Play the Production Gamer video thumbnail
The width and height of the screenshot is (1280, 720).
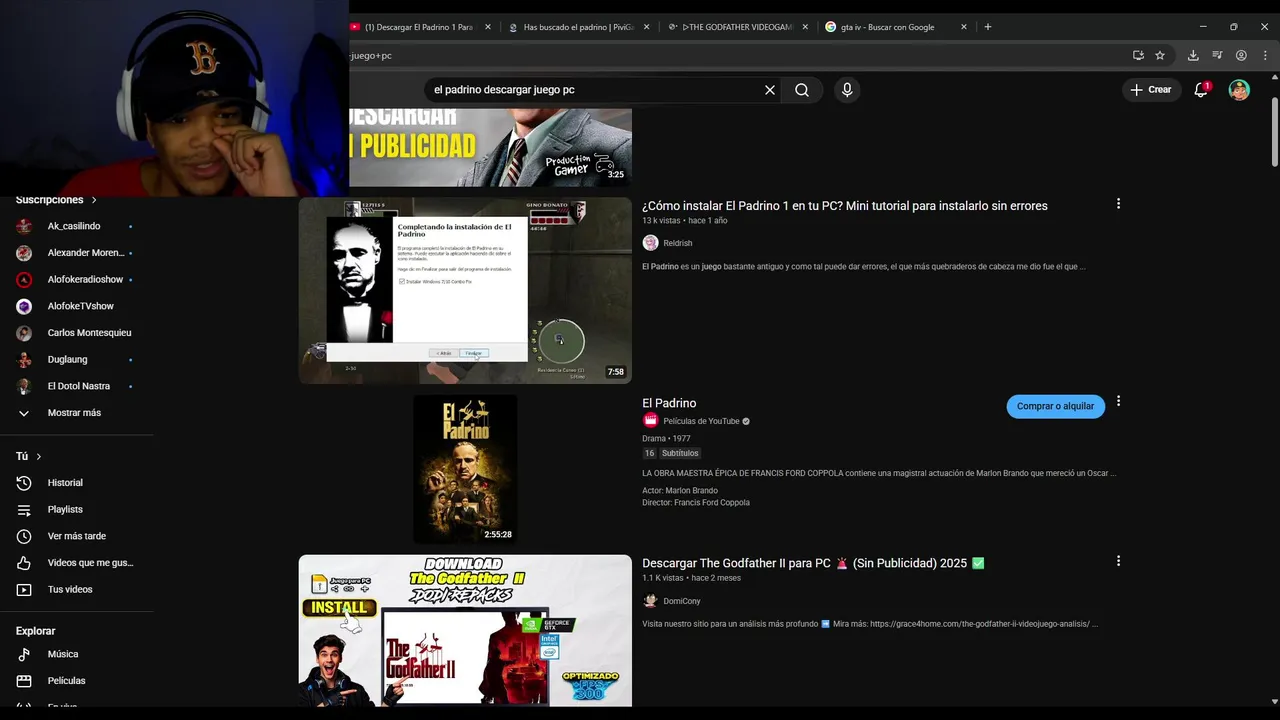click(x=490, y=147)
